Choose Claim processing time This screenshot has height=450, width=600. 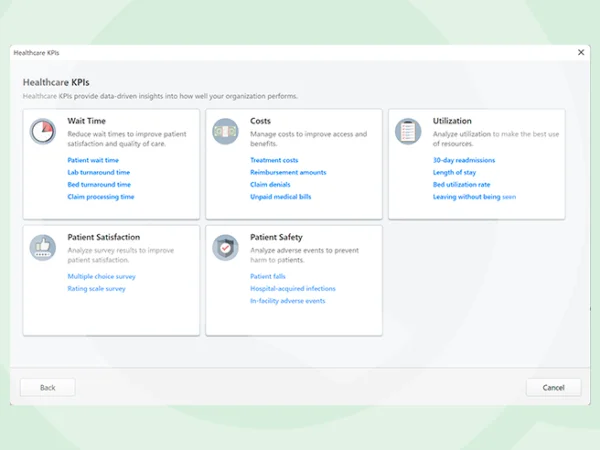pyautogui.click(x=100, y=197)
